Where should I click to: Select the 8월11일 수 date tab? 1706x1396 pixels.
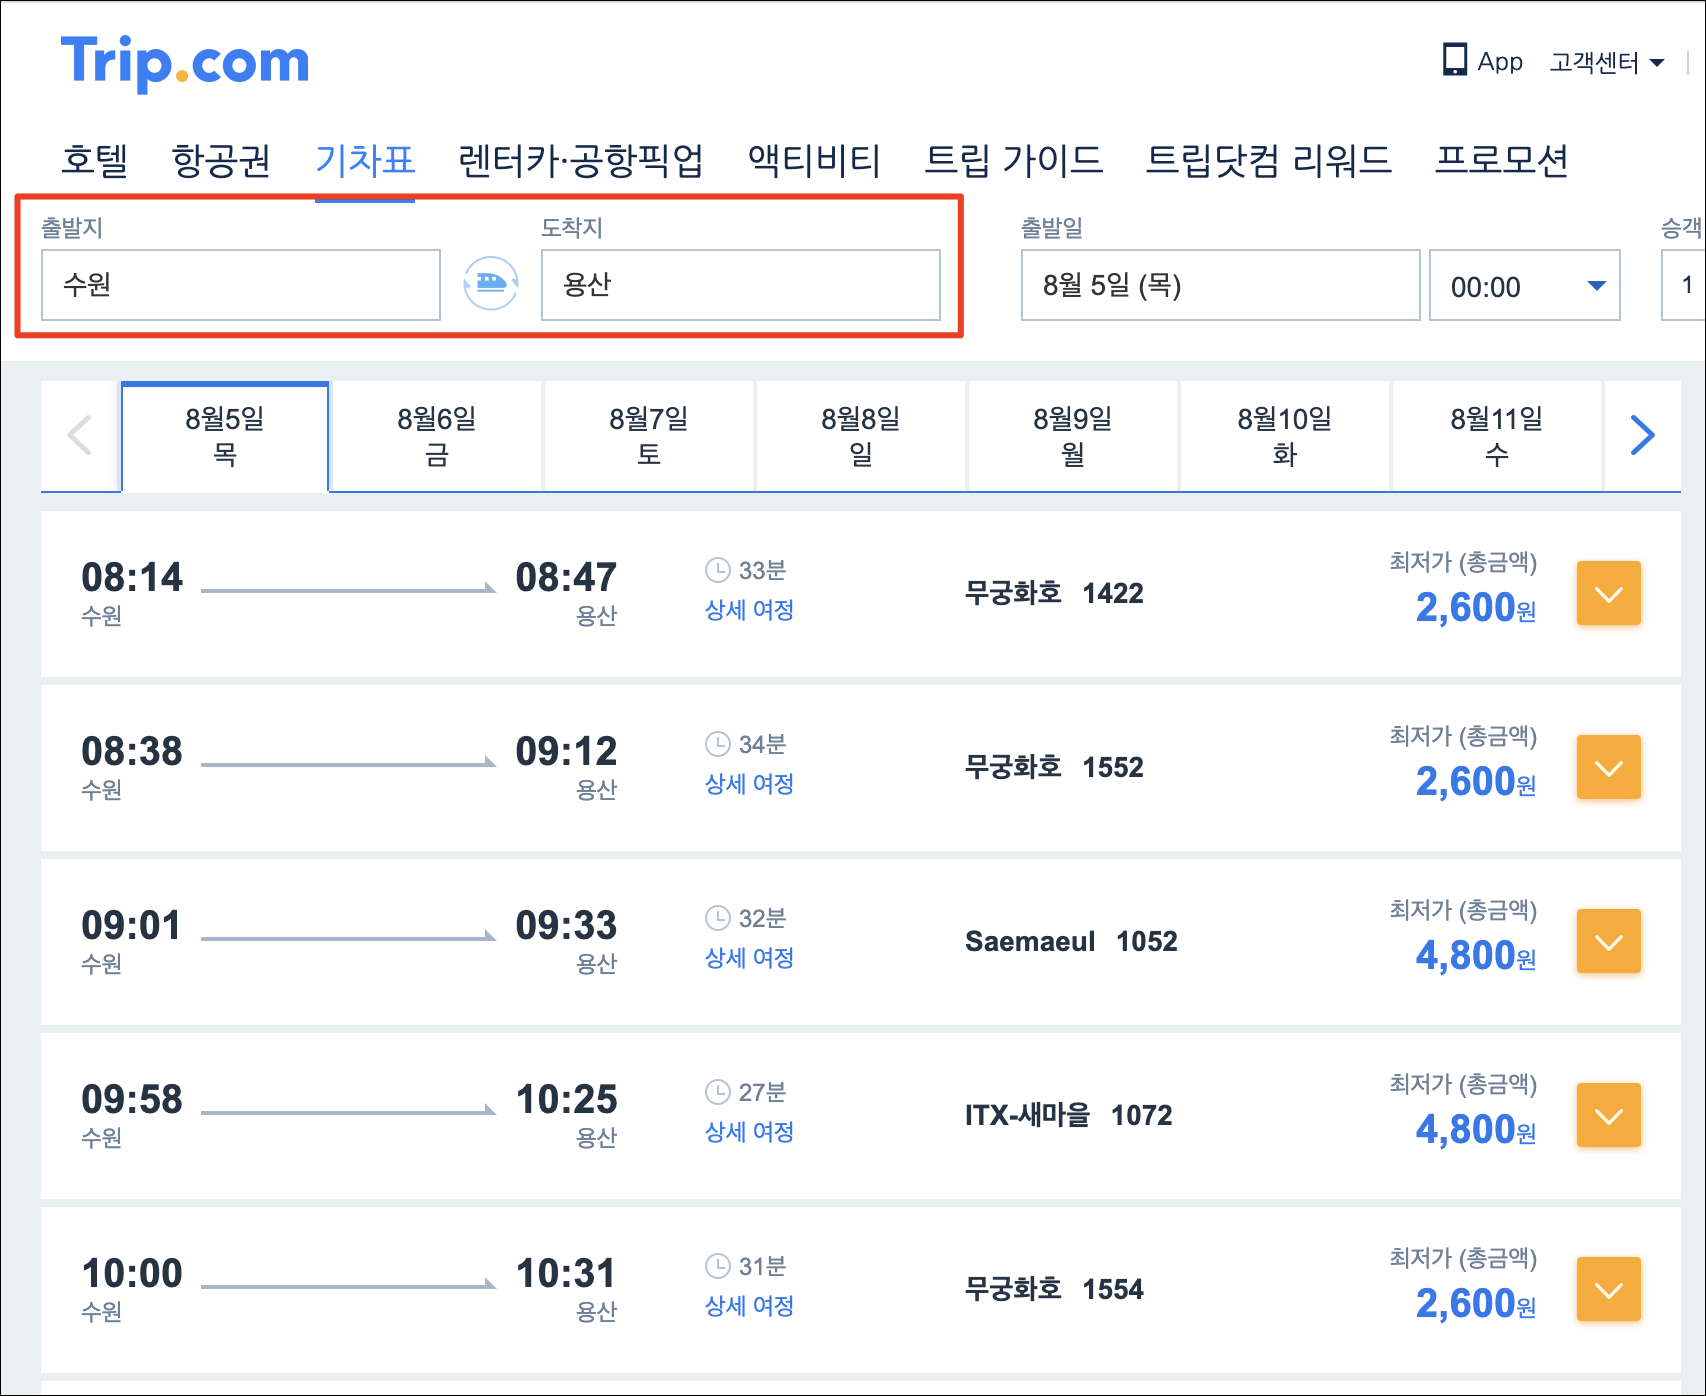point(1497,436)
